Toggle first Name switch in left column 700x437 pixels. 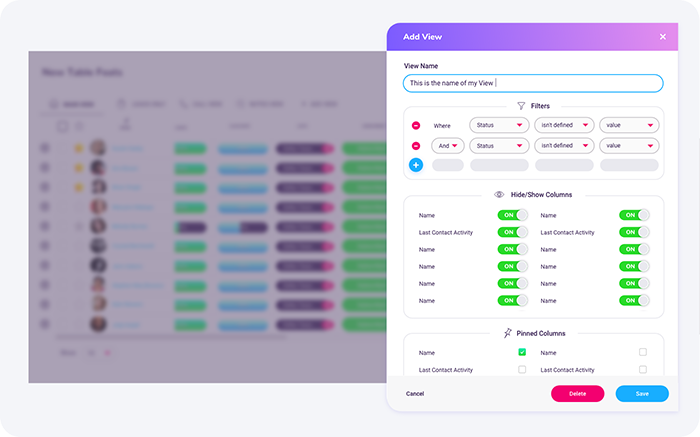[512, 215]
